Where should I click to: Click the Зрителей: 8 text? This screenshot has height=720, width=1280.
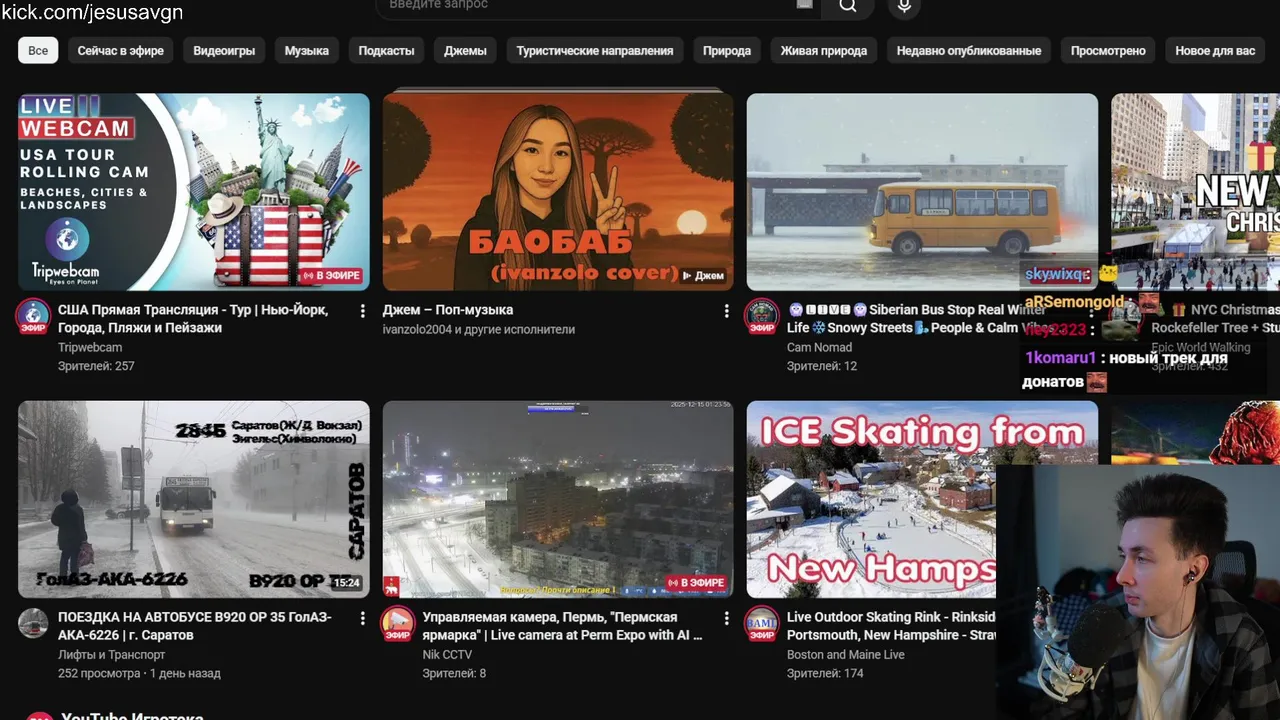(454, 674)
